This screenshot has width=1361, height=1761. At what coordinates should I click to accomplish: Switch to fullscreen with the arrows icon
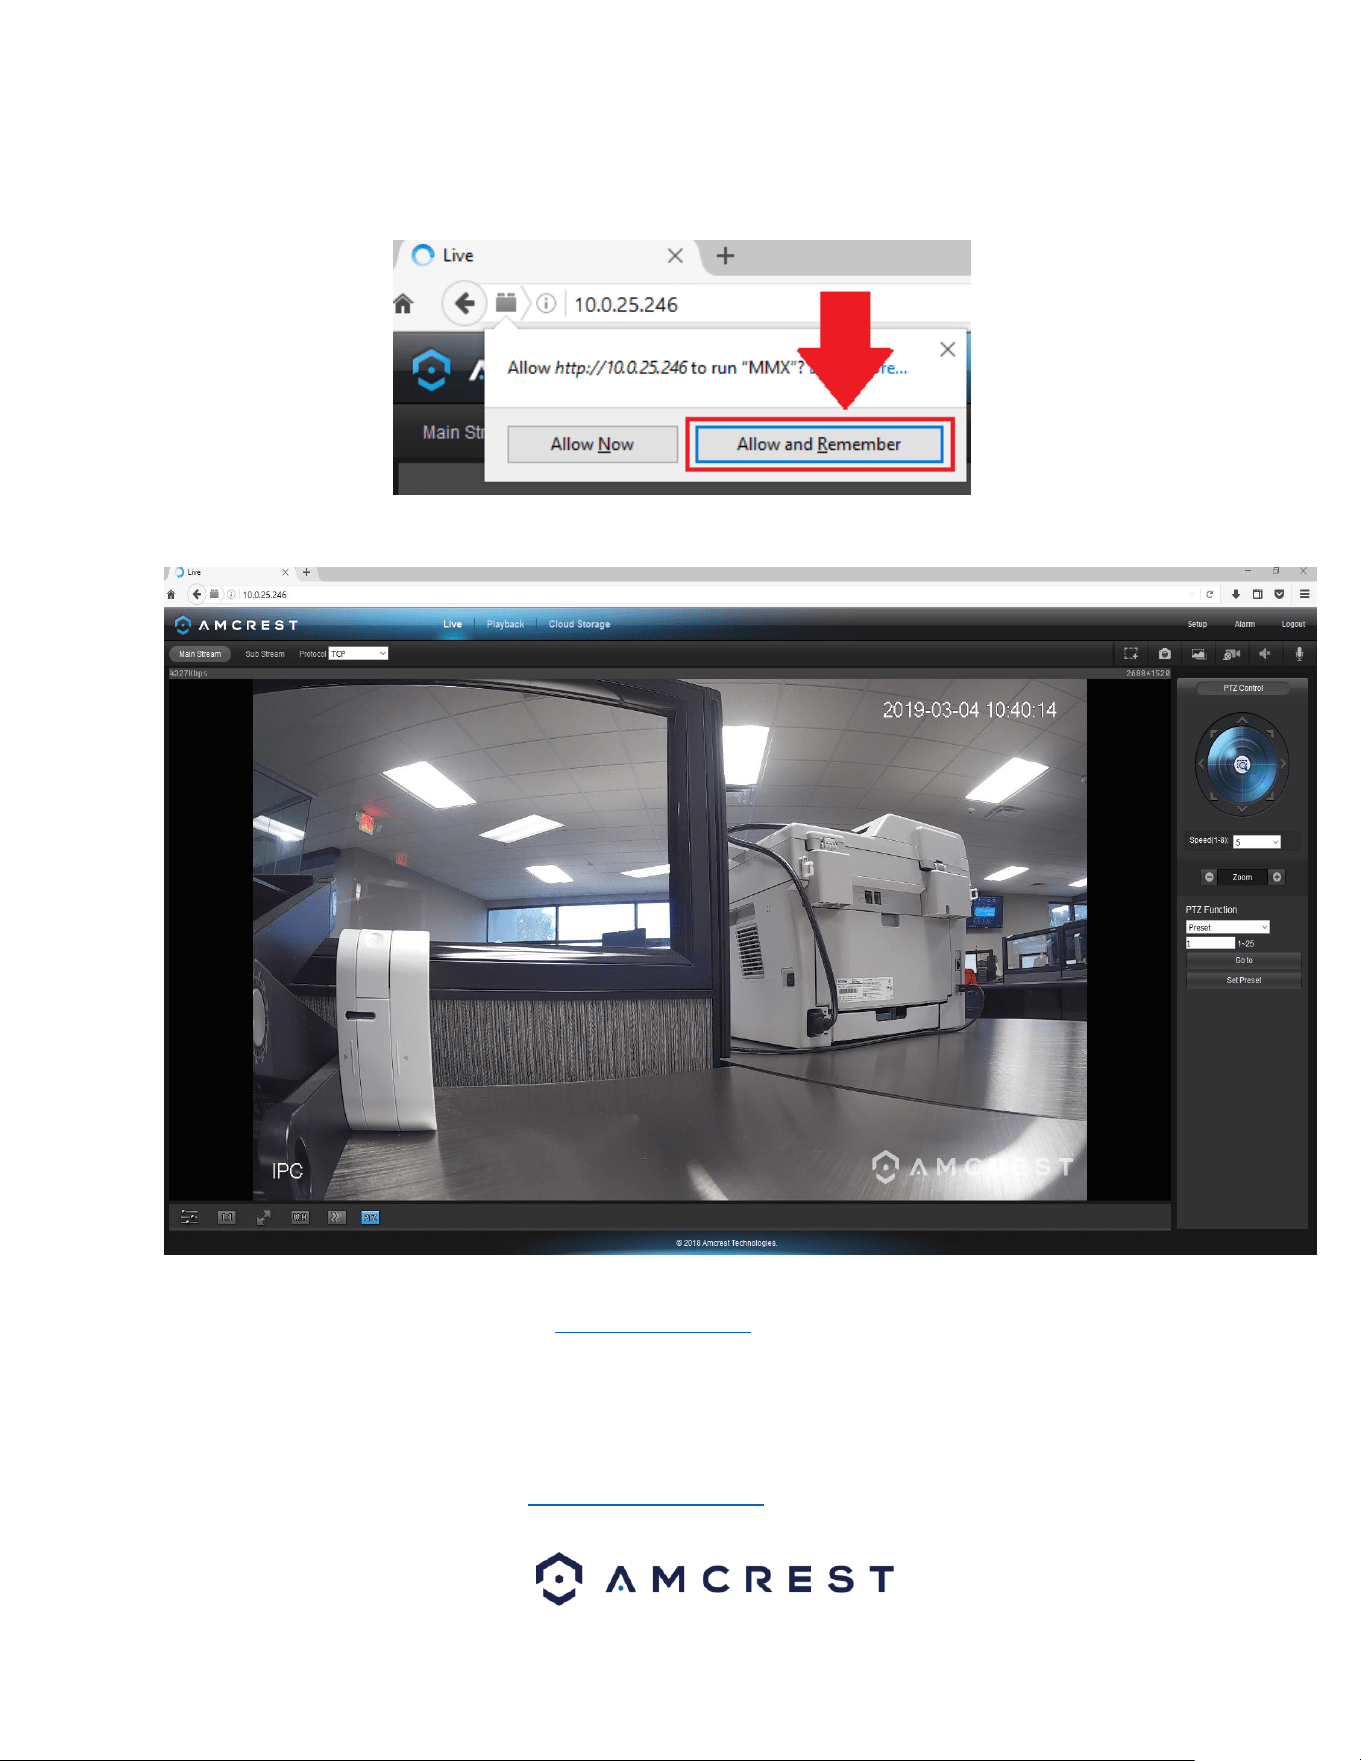(x=263, y=1217)
